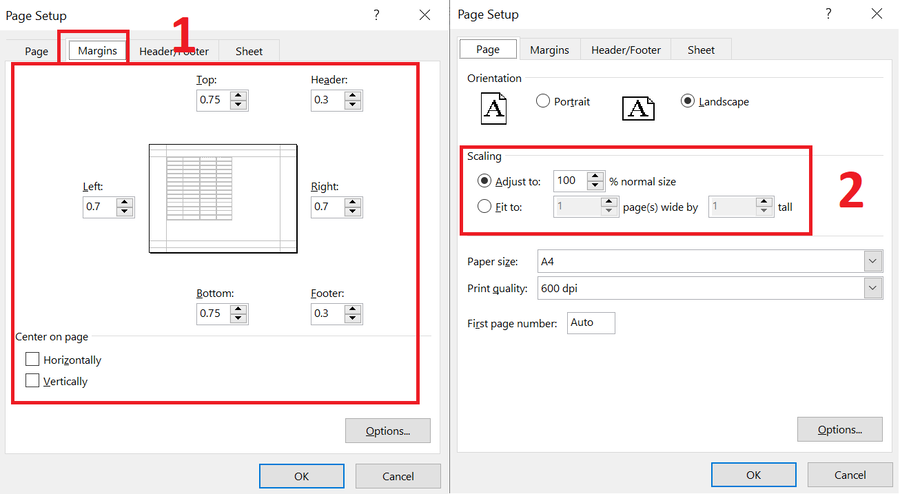Decrease the Adjust to percentage
The height and width of the screenshot is (494, 900).
click(595, 186)
